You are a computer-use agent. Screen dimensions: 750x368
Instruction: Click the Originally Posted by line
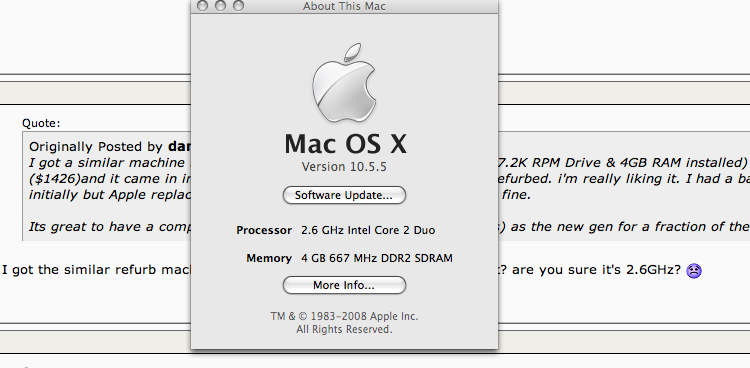tap(110, 146)
